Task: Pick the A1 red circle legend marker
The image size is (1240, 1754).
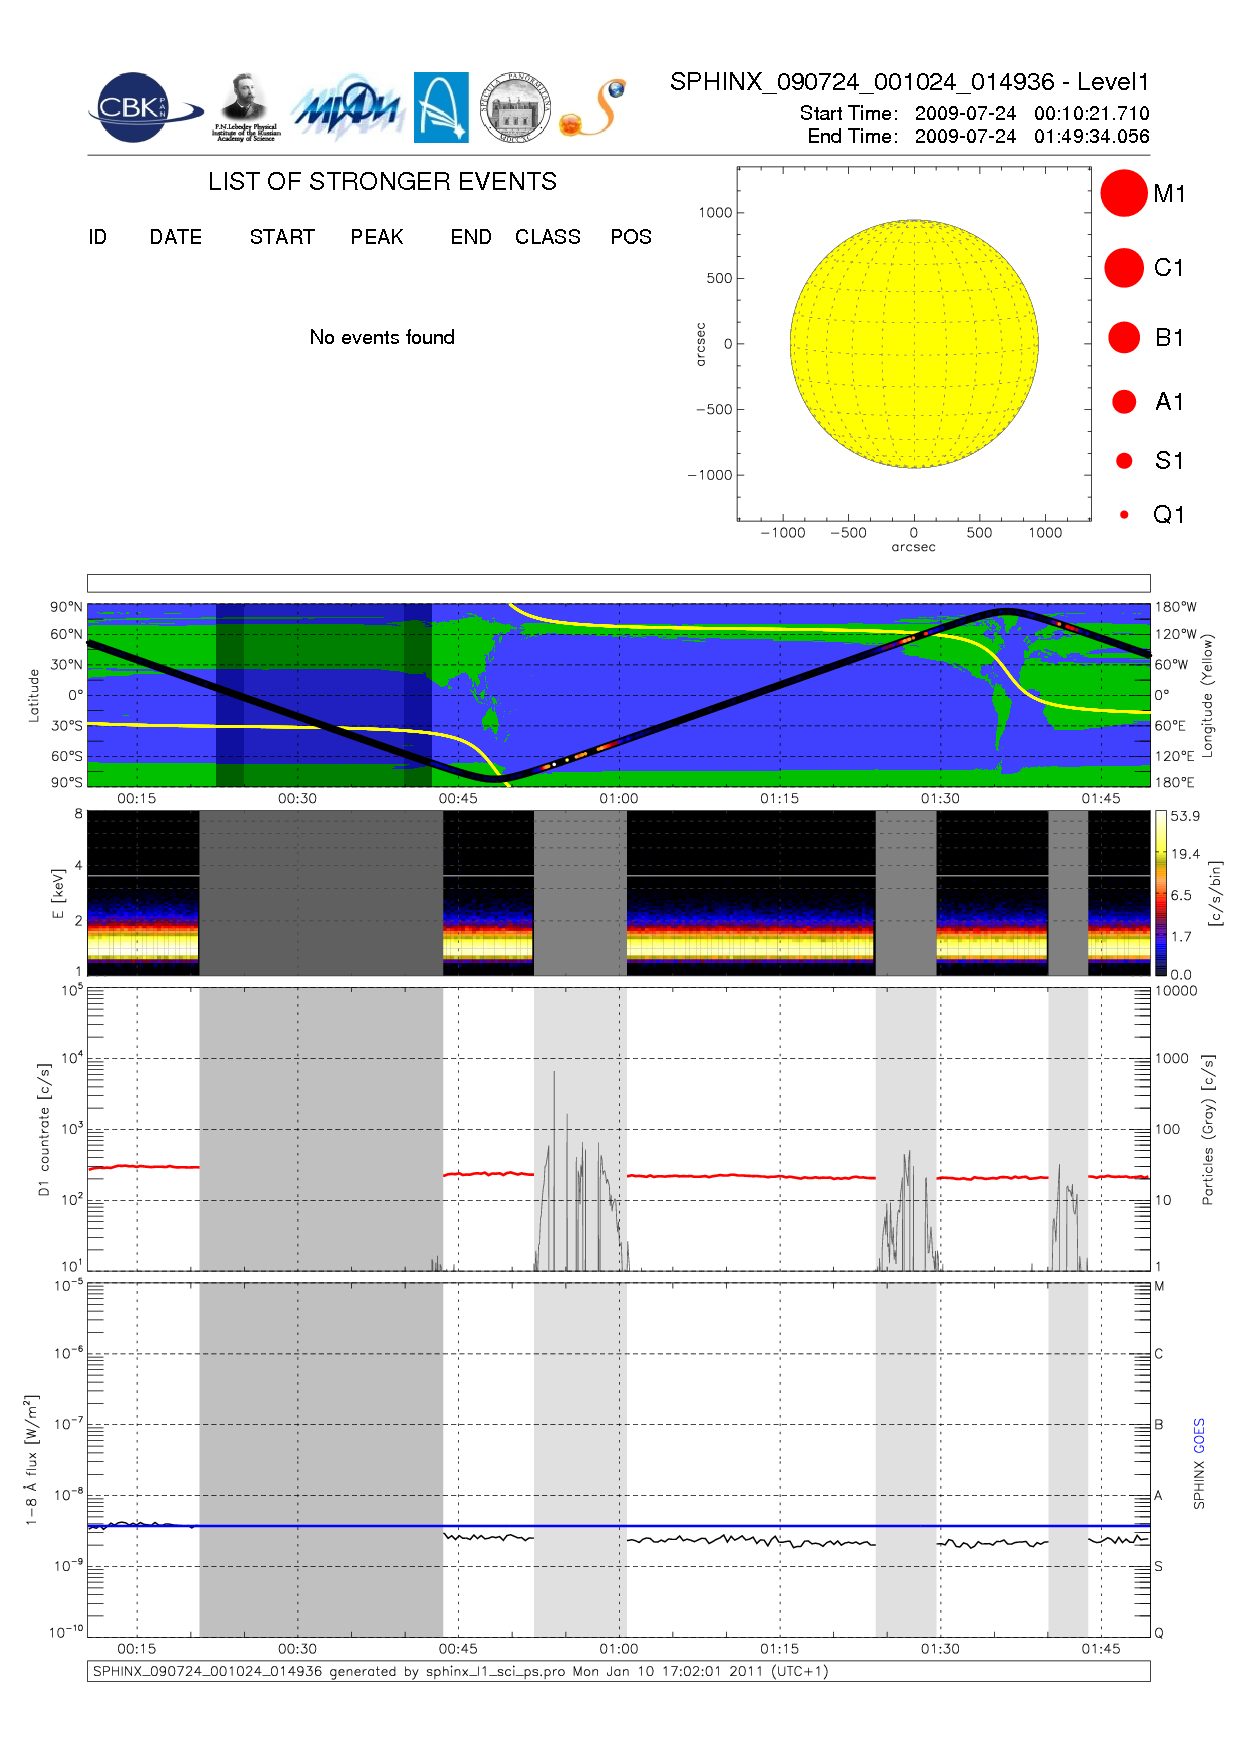Action: click(x=1124, y=402)
